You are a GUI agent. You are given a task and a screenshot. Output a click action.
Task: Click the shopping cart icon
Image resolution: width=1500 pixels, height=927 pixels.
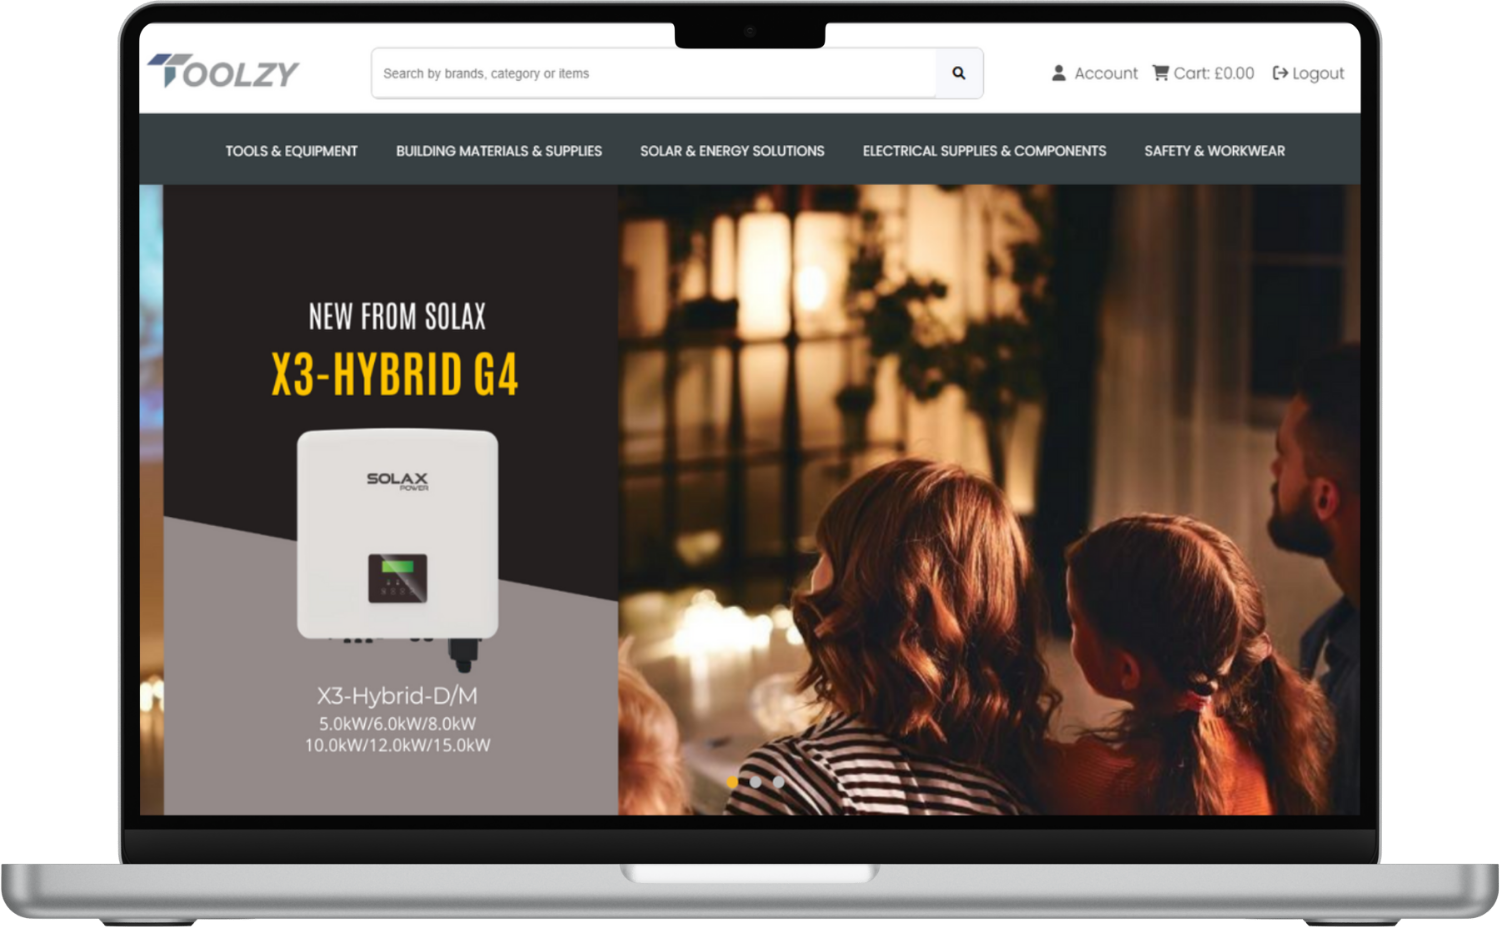(x=1160, y=73)
